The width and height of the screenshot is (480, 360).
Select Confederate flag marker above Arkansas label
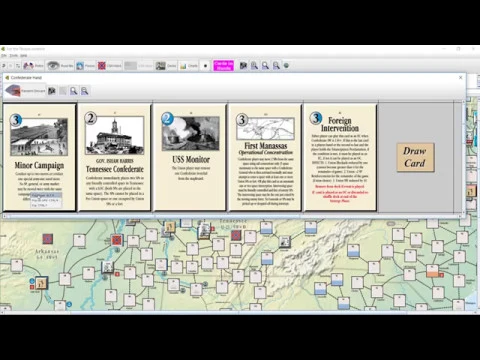[48, 239]
